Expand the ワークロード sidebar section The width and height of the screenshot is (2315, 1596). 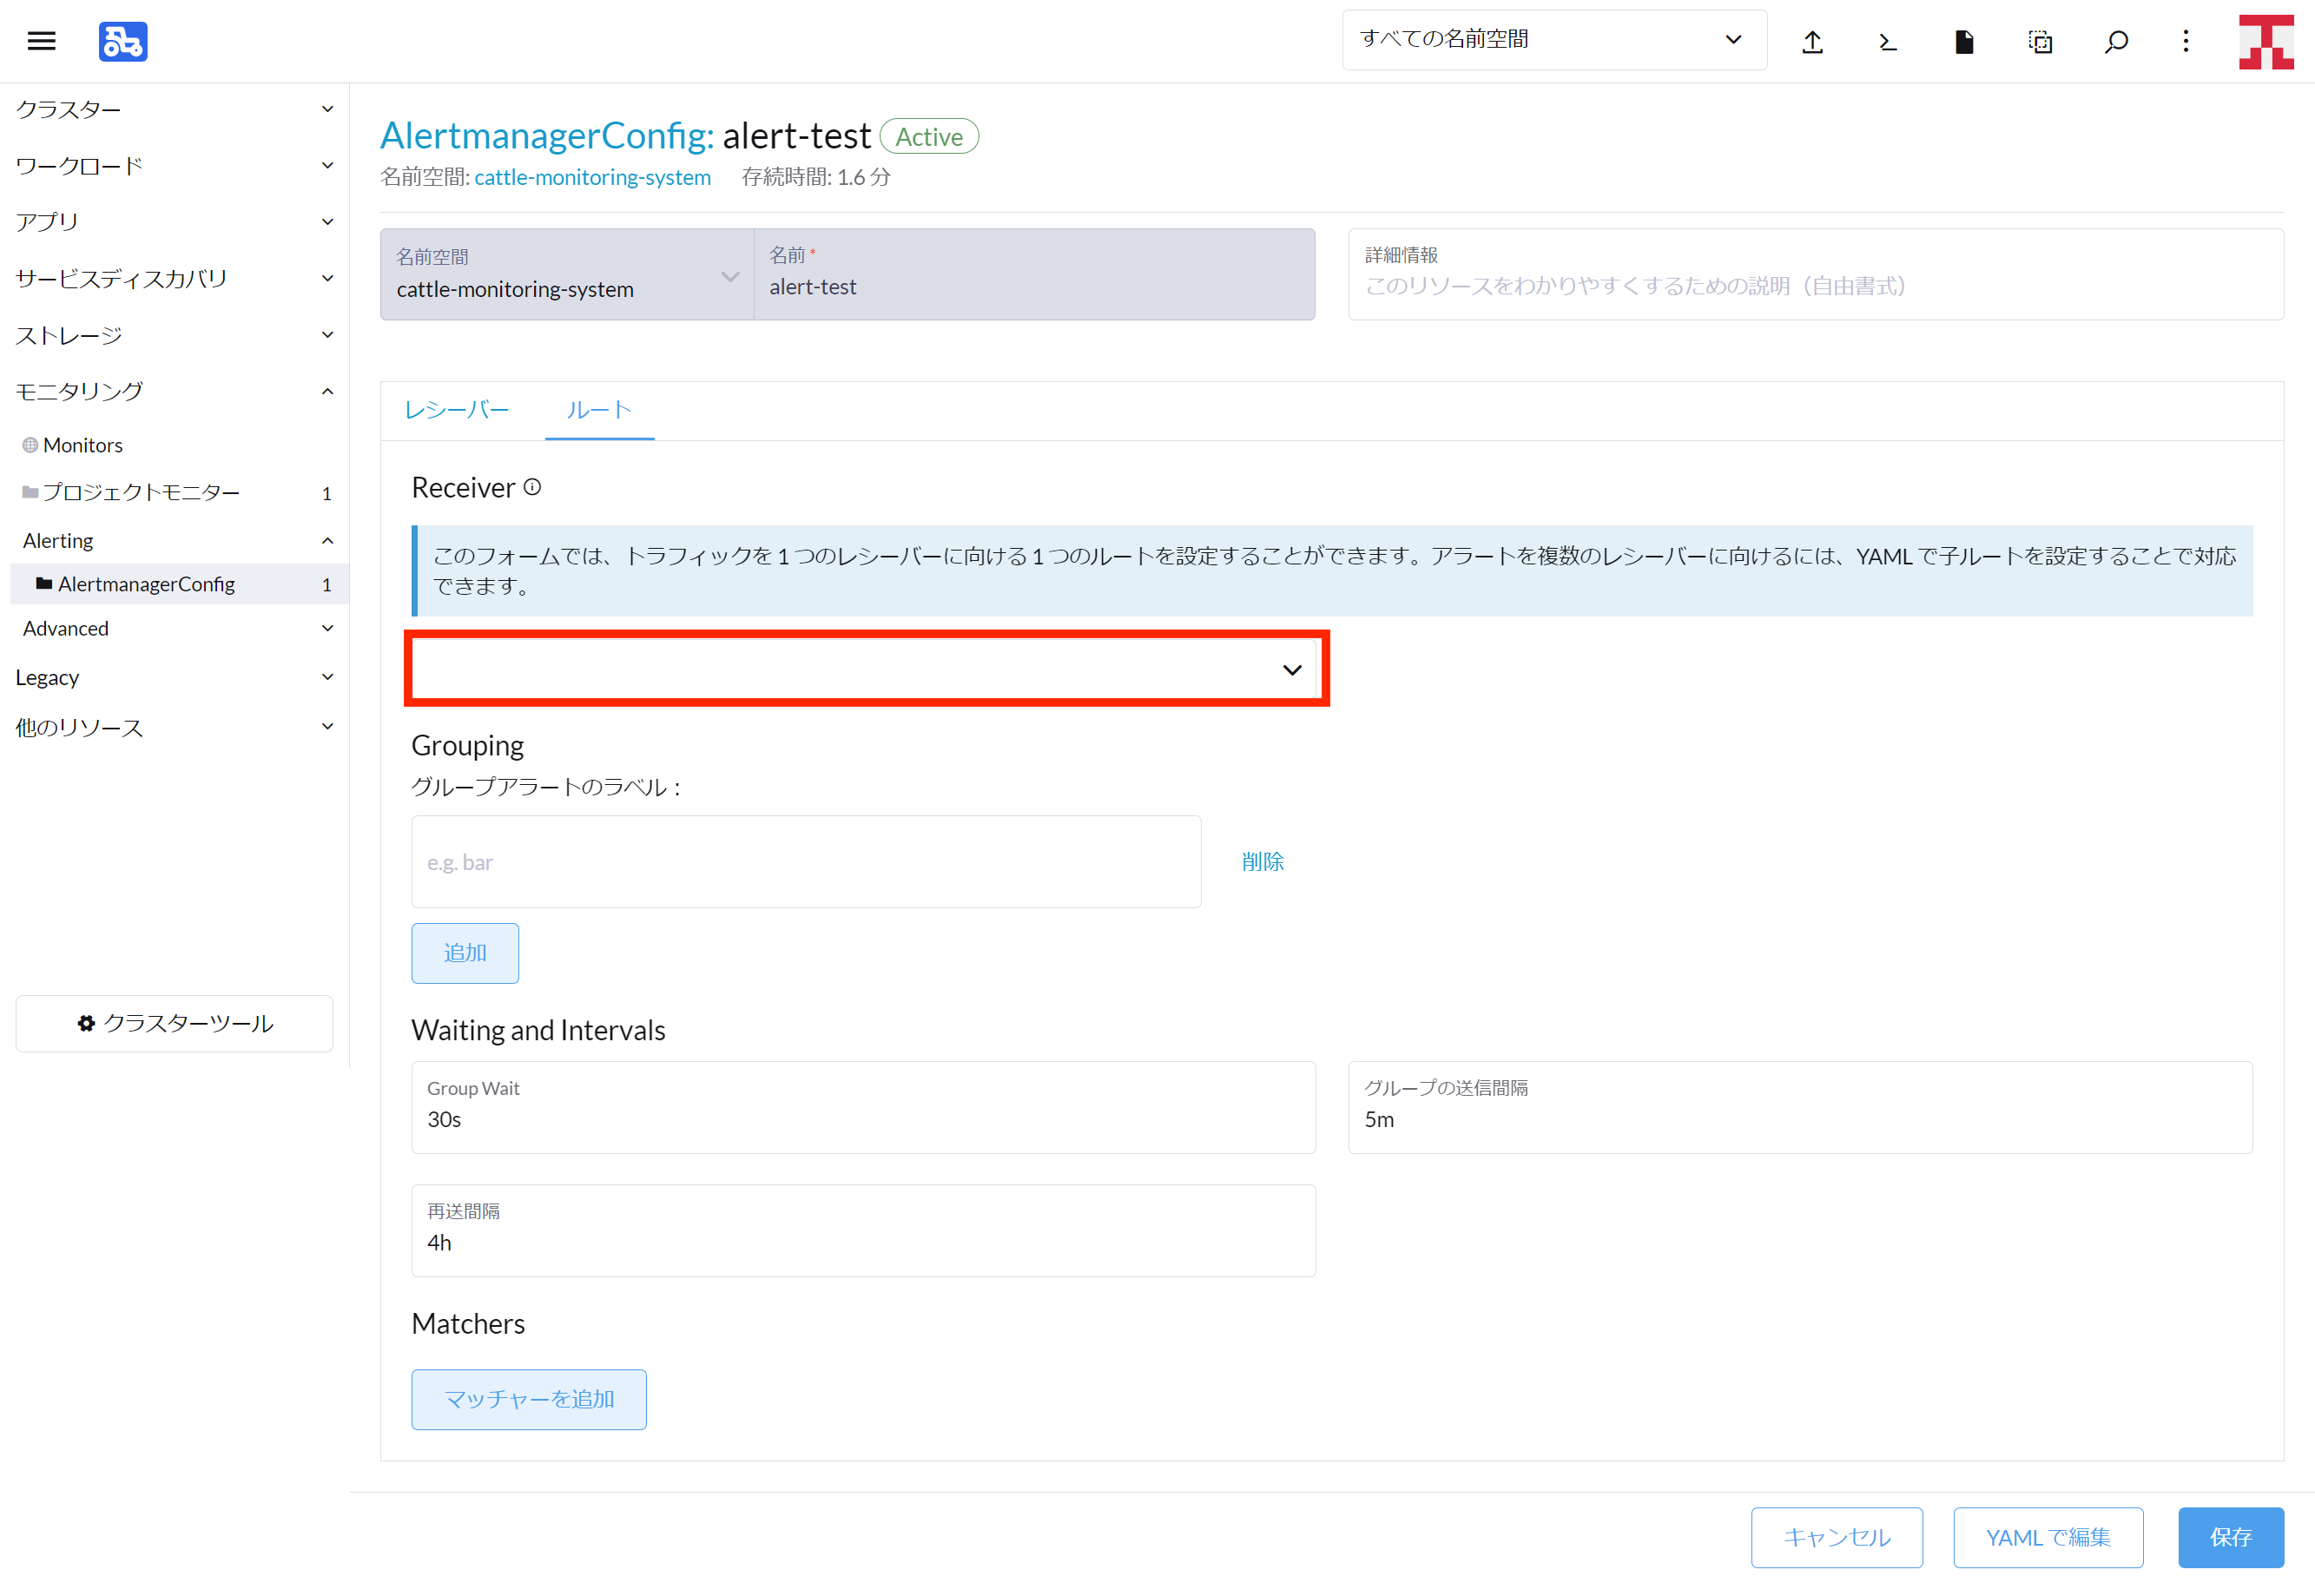pos(174,165)
